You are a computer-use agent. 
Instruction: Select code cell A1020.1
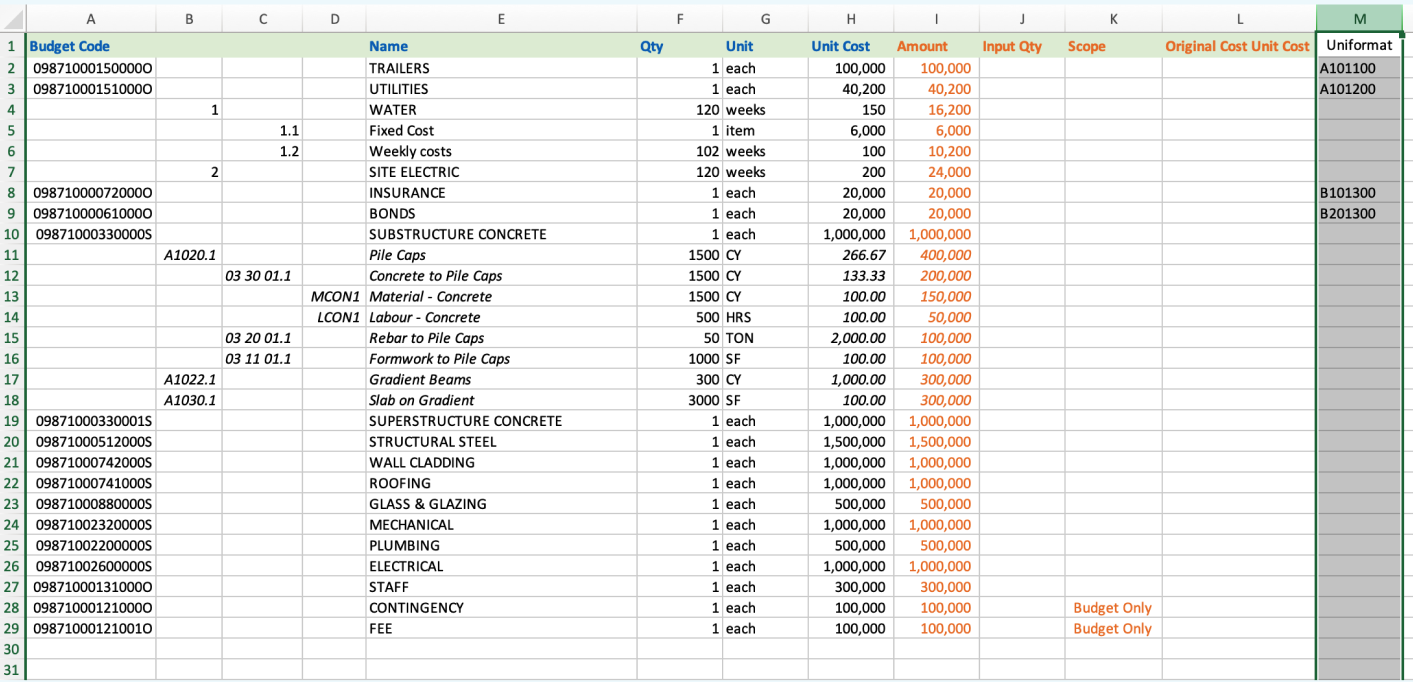pos(189,255)
